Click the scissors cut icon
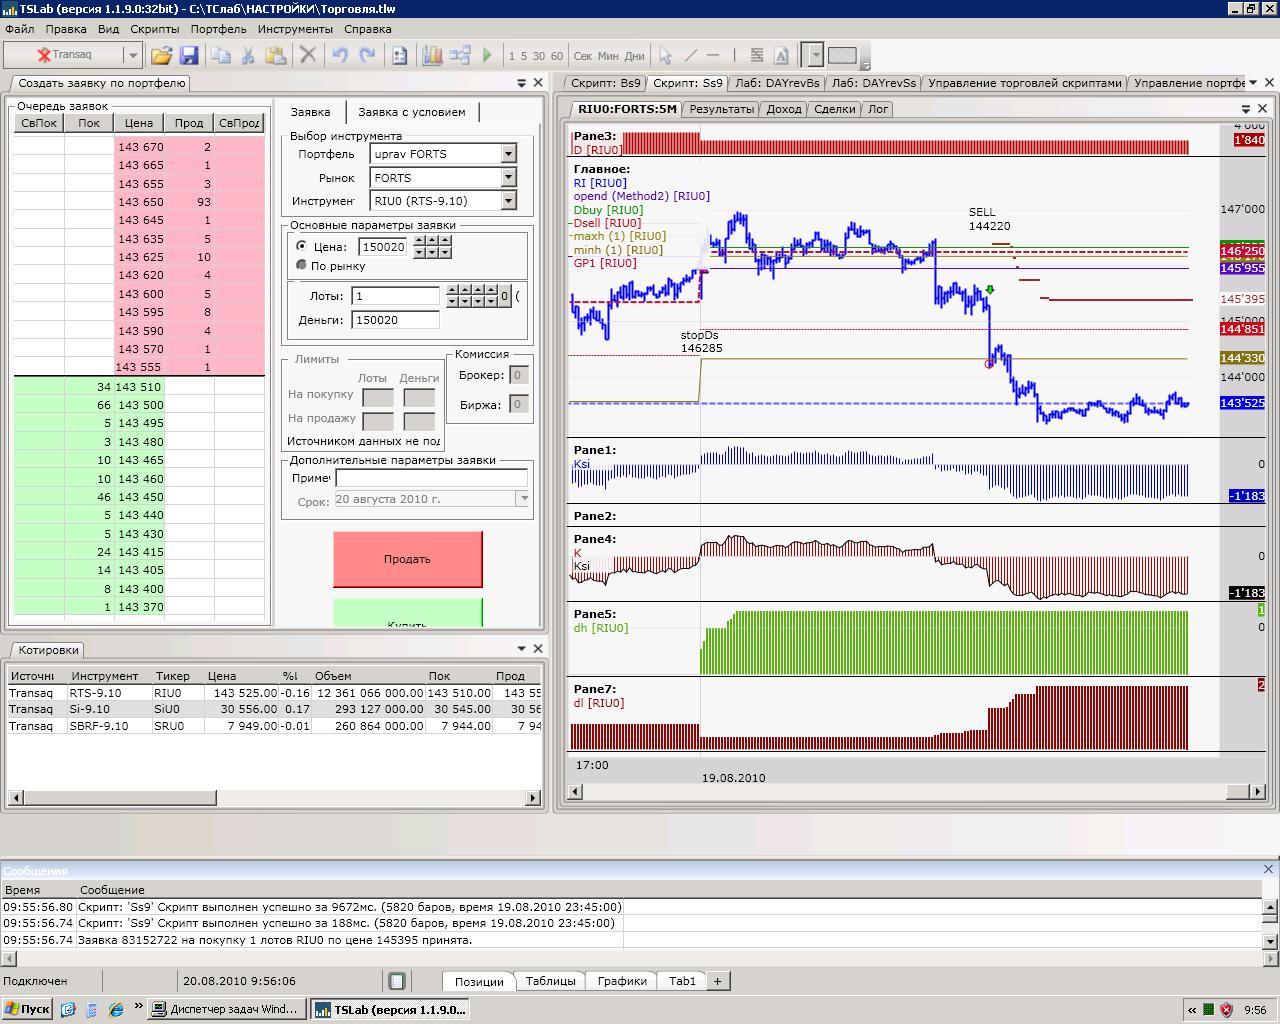This screenshot has height=1024, width=1280. pyautogui.click(x=248, y=56)
